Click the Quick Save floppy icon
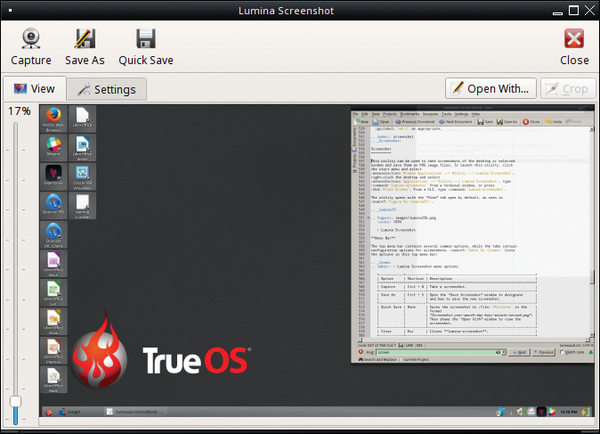The height and width of the screenshot is (434, 600). coord(146,38)
